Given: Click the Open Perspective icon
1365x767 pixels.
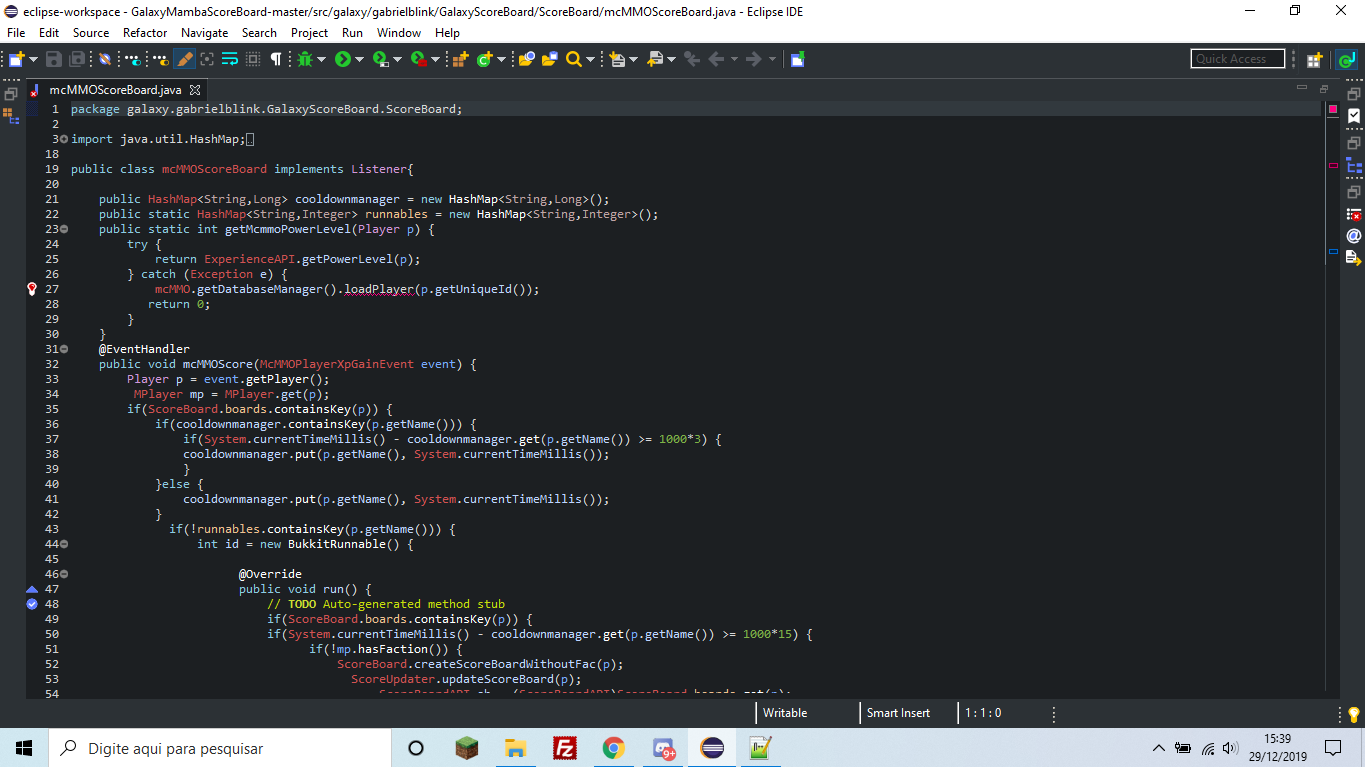Looking at the screenshot, I should [x=1314, y=59].
